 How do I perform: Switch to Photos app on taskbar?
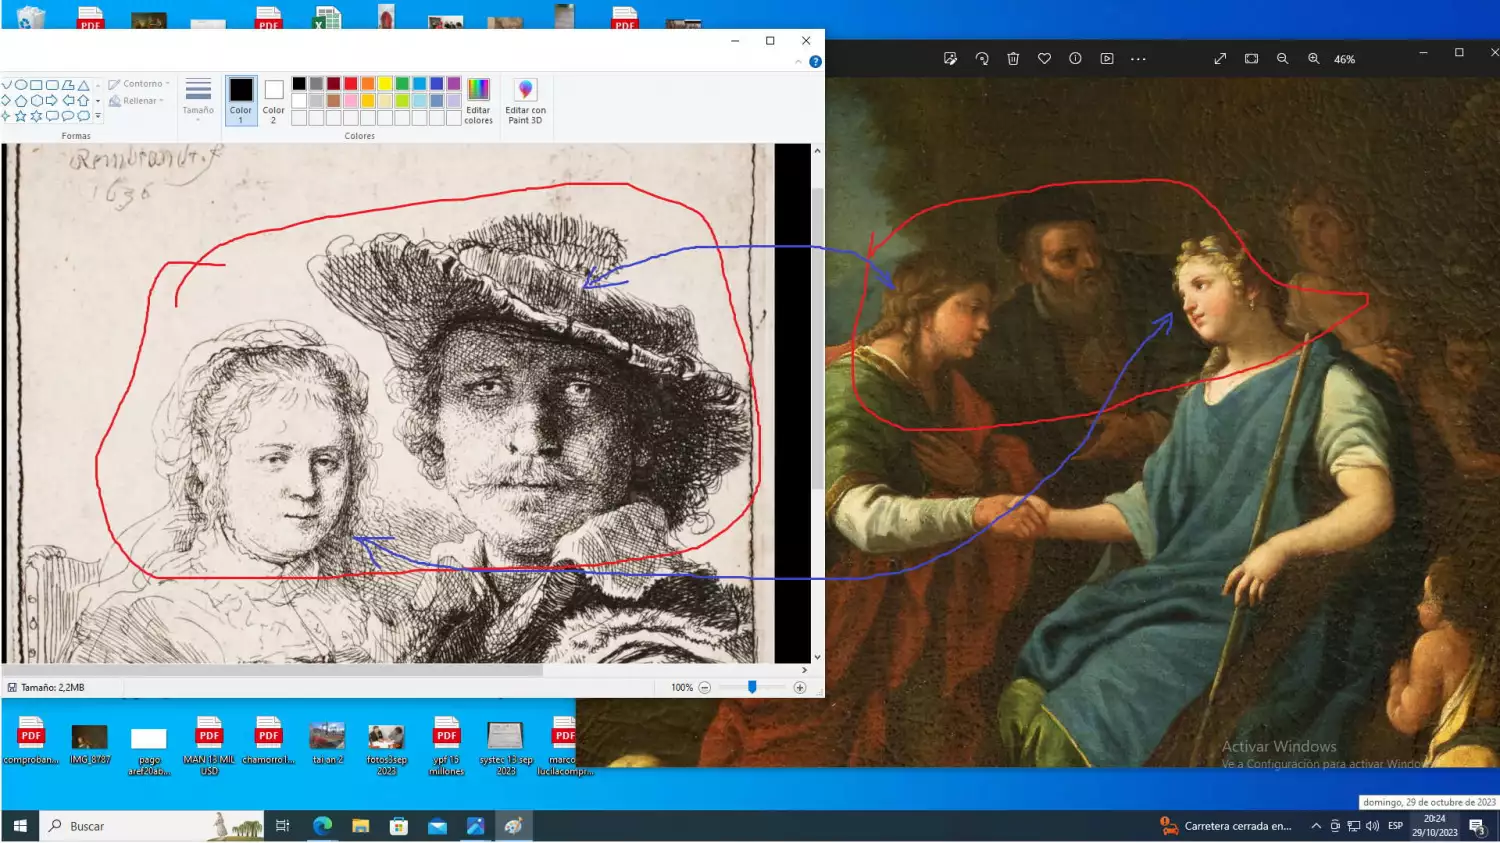pos(475,826)
